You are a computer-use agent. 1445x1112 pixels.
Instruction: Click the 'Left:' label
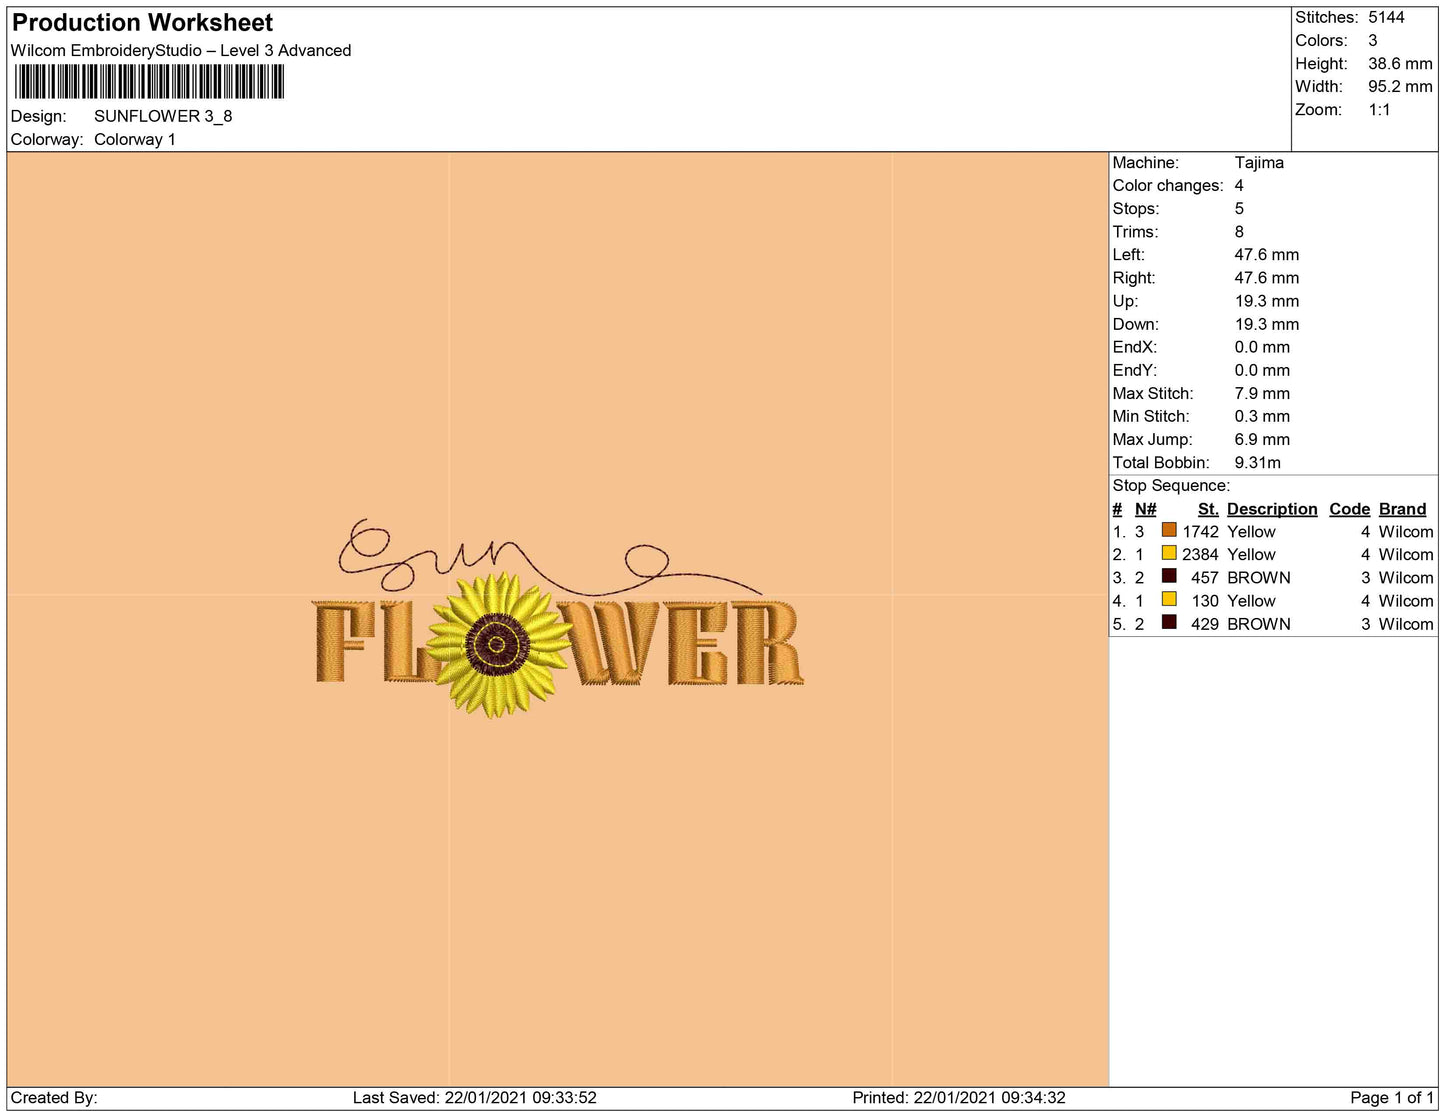(x=1130, y=254)
